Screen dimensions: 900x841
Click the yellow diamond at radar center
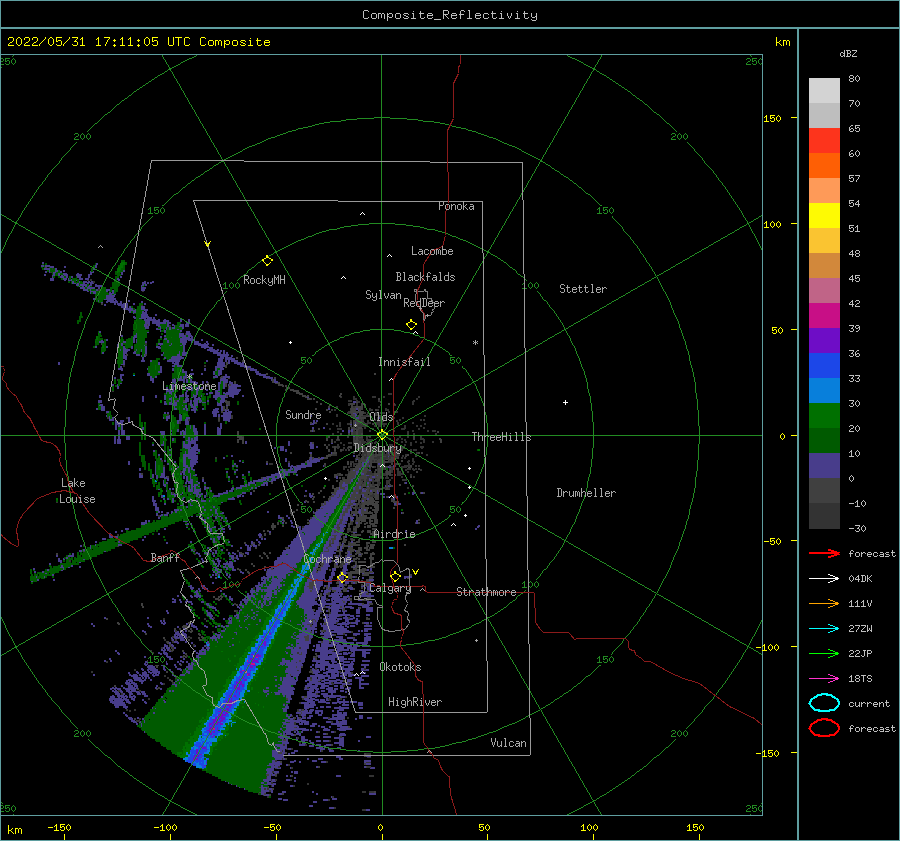coord(382,435)
